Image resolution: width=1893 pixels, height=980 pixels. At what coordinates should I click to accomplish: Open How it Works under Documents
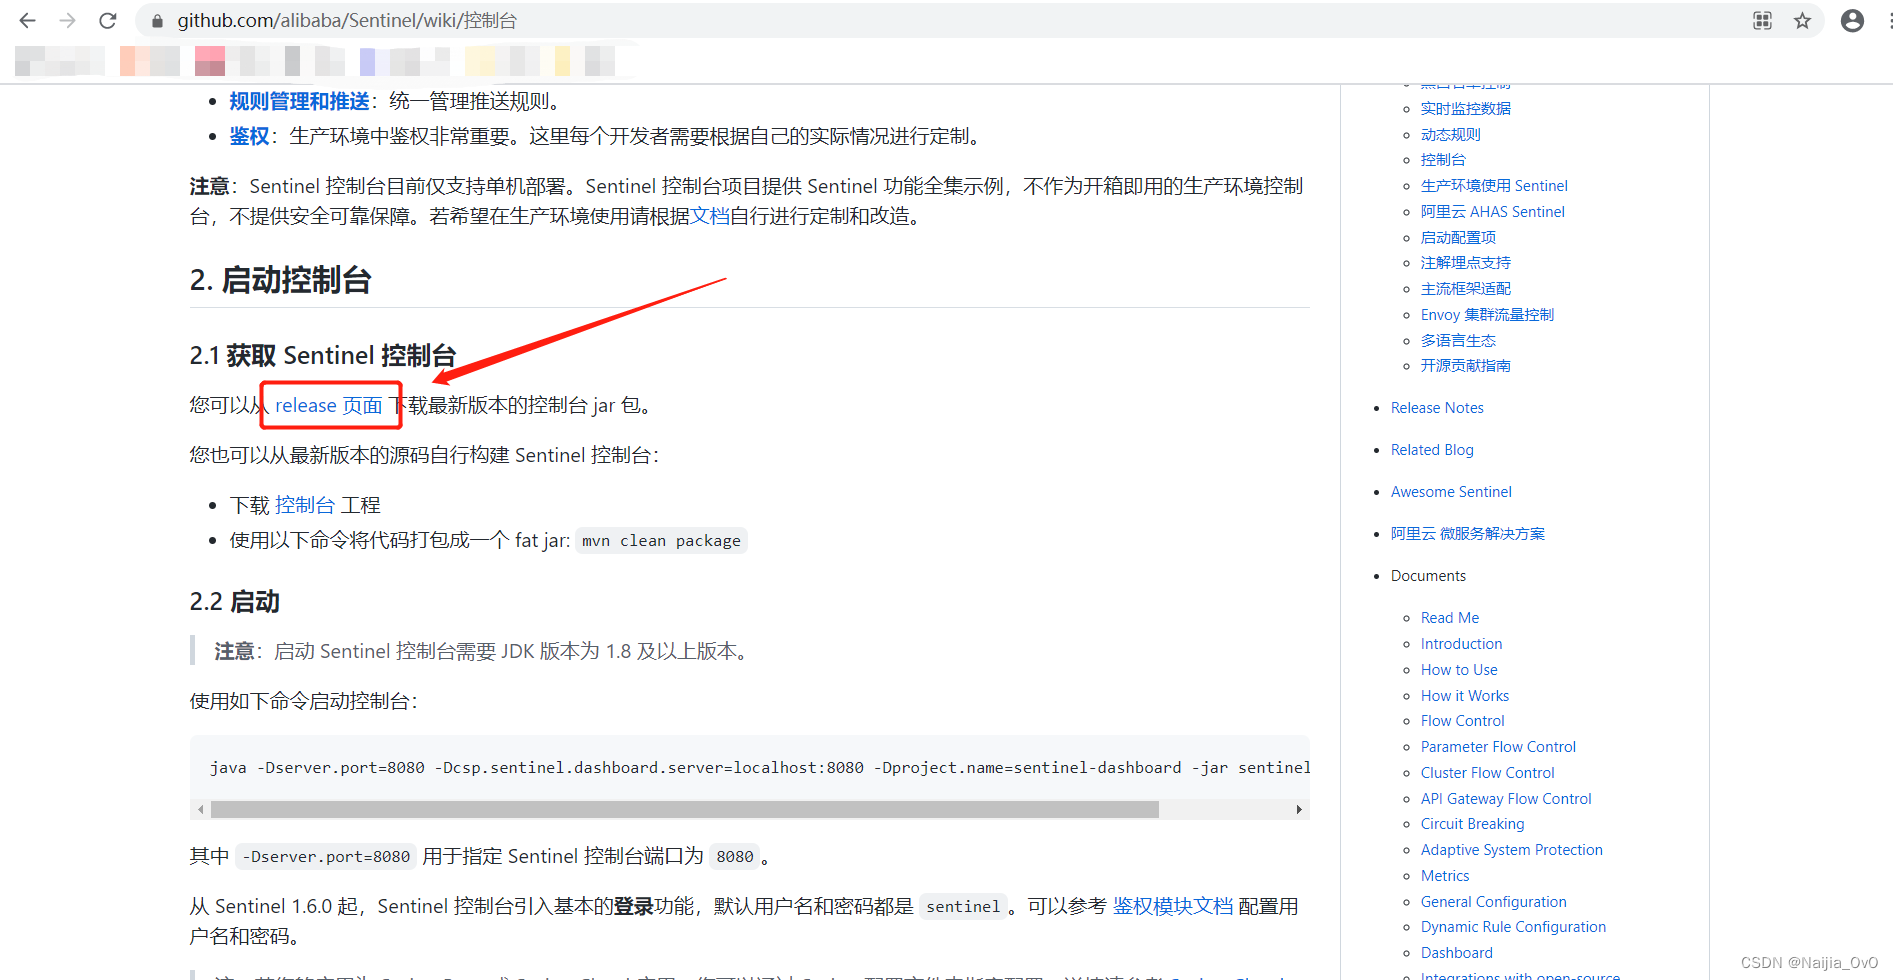tap(1465, 695)
